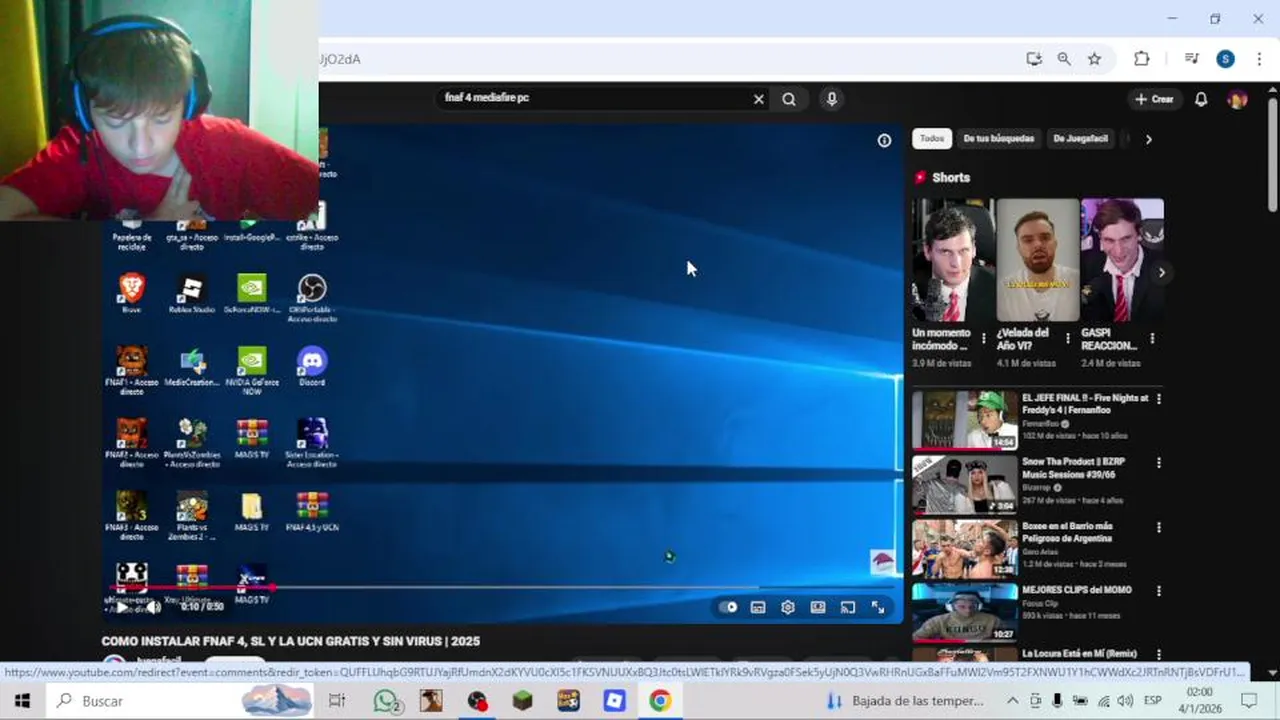Open Roblox icon in the taskbar
Image resolution: width=1280 pixels, height=720 pixels.
(x=614, y=701)
